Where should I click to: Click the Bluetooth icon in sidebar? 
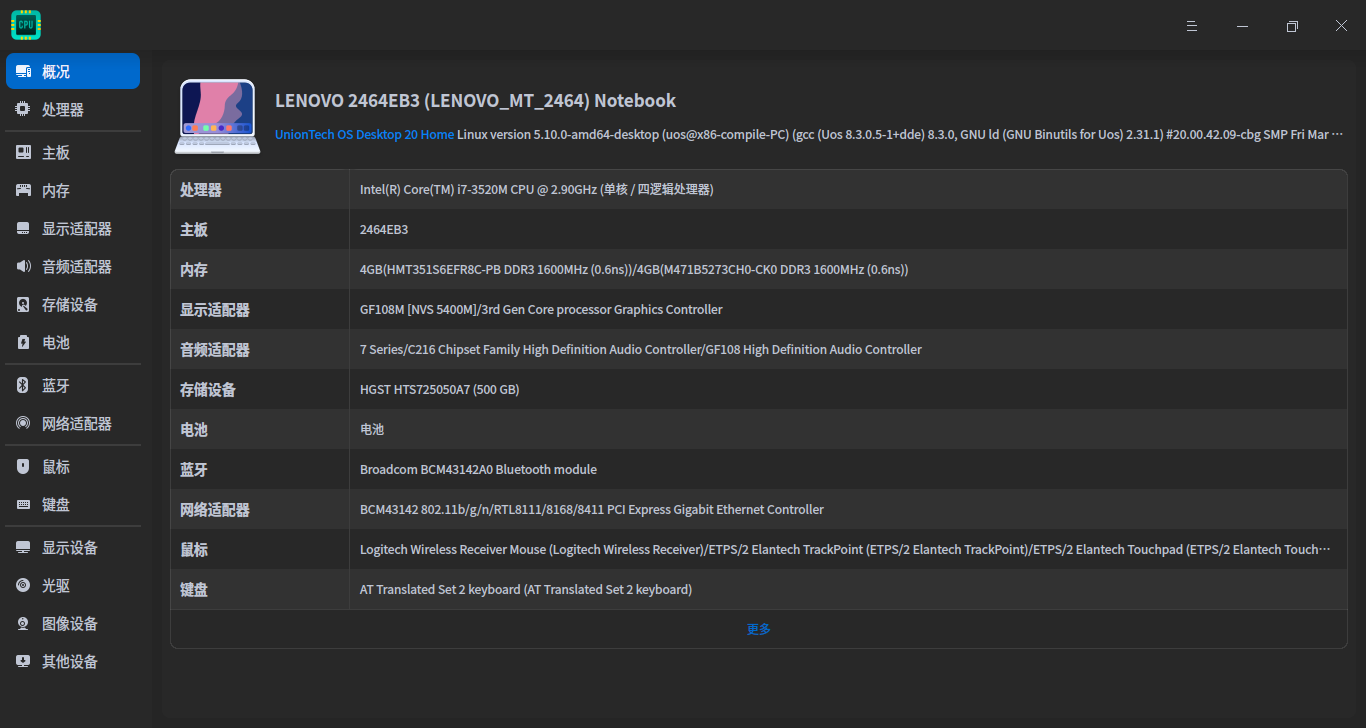pos(23,386)
